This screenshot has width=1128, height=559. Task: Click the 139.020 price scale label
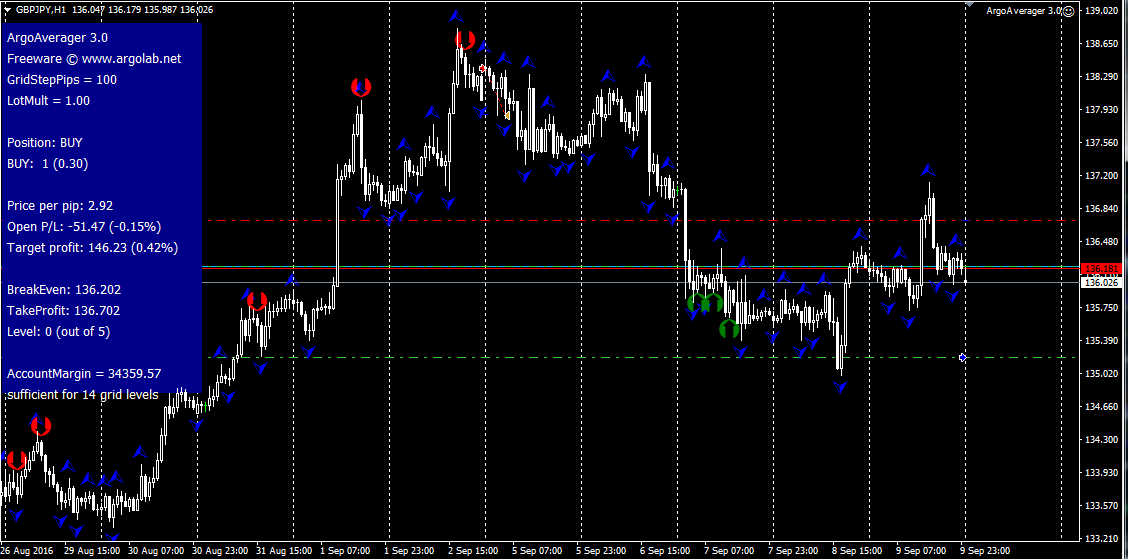click(1101, 11)
